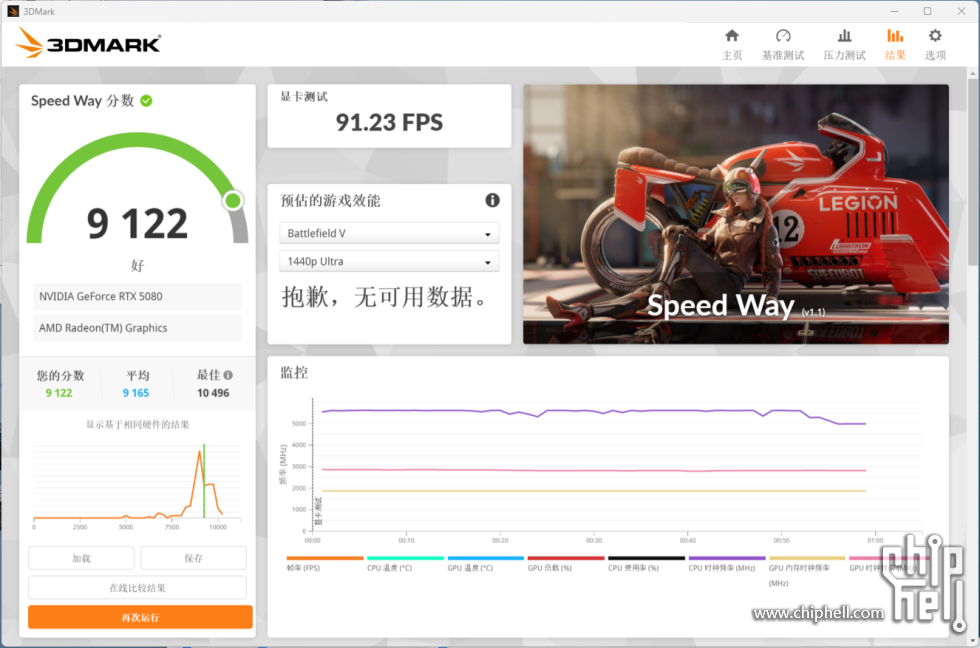980x648 pixels.
Task: Open the 基准测试 benchmarks section
Action: 782,44
